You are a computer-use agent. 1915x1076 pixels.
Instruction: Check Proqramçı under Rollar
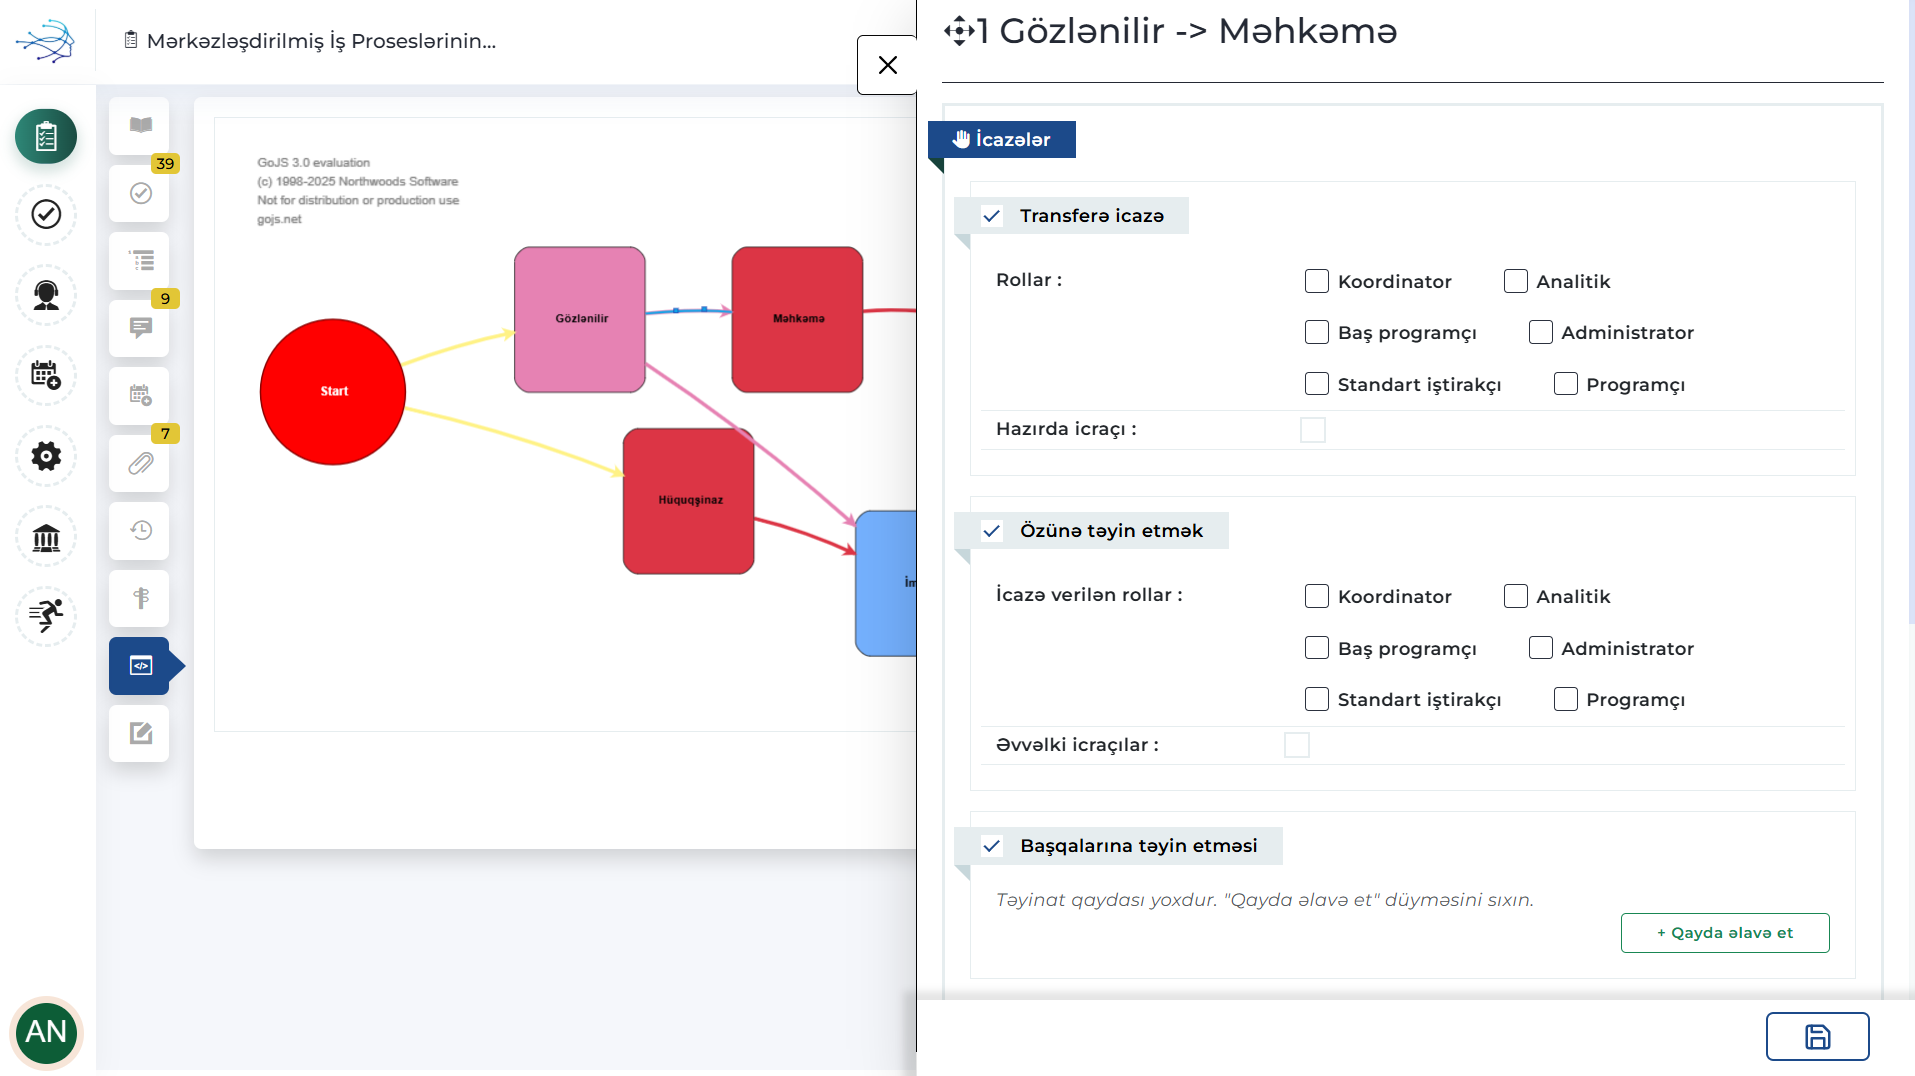tap(1566, 384)
